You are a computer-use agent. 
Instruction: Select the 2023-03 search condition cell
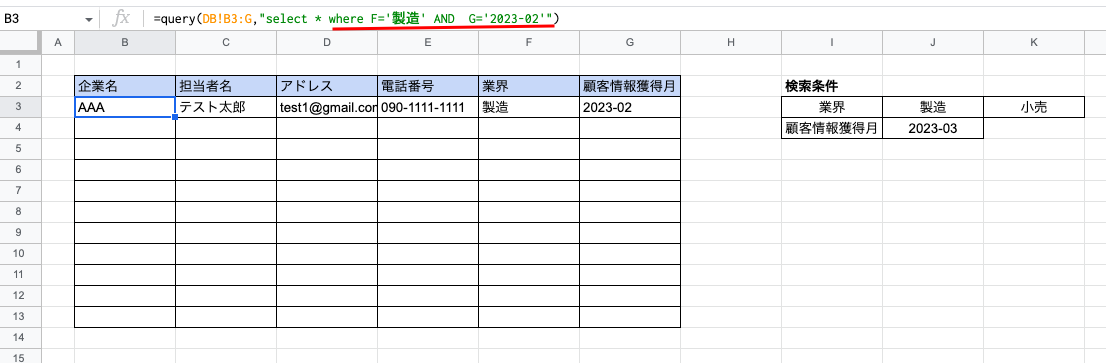932,128
